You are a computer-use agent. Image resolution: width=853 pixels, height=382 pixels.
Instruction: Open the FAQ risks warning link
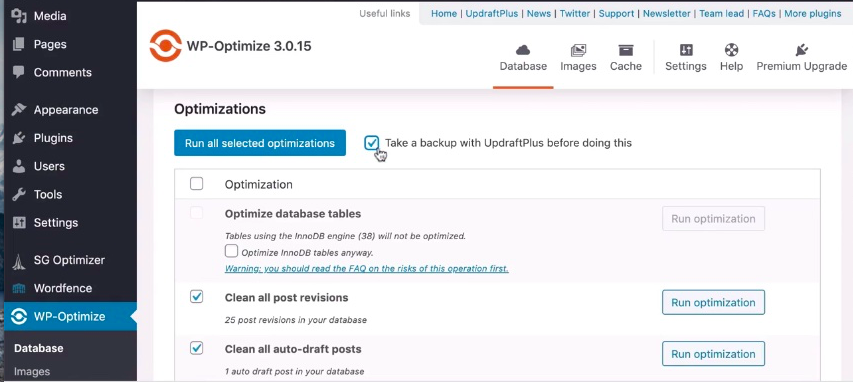pos(367,269)
